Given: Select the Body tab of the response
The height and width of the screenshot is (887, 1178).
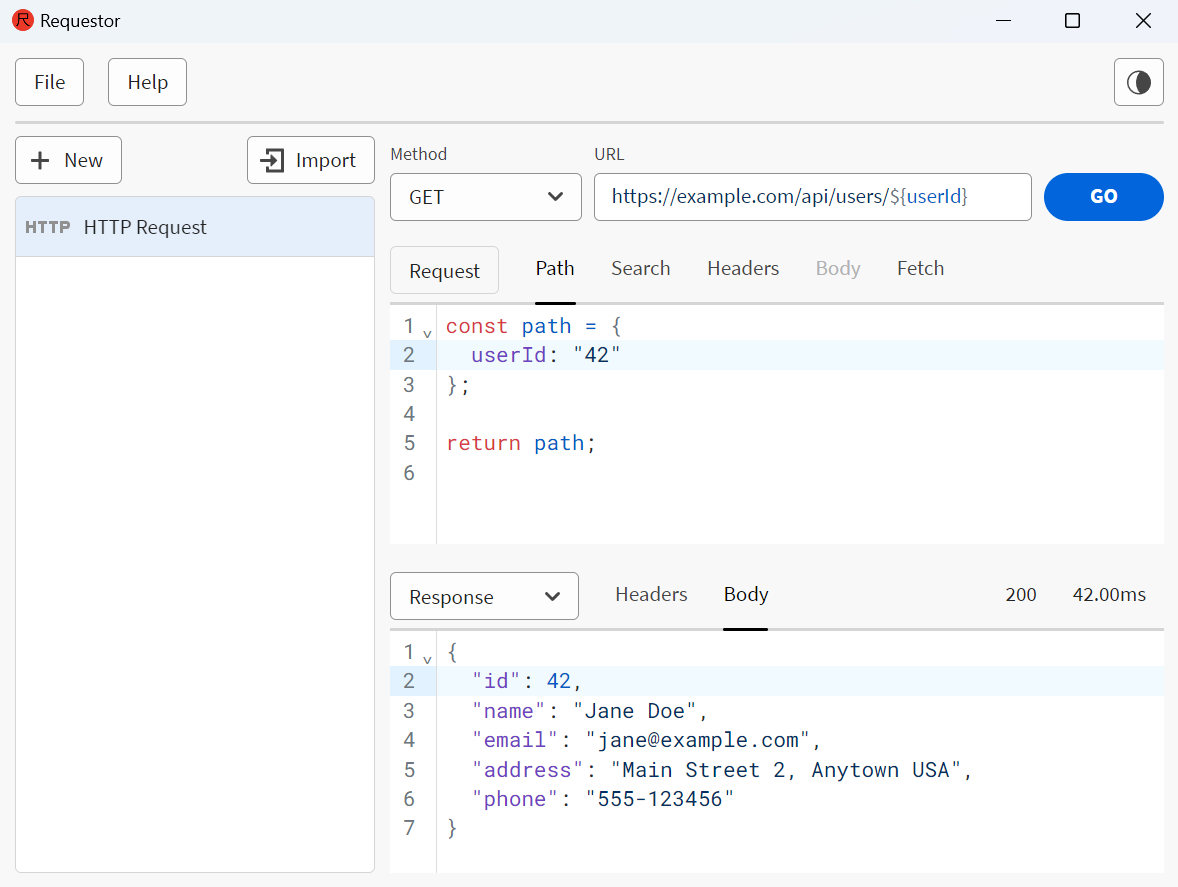Looking at the screenshot, I should 745,594.
